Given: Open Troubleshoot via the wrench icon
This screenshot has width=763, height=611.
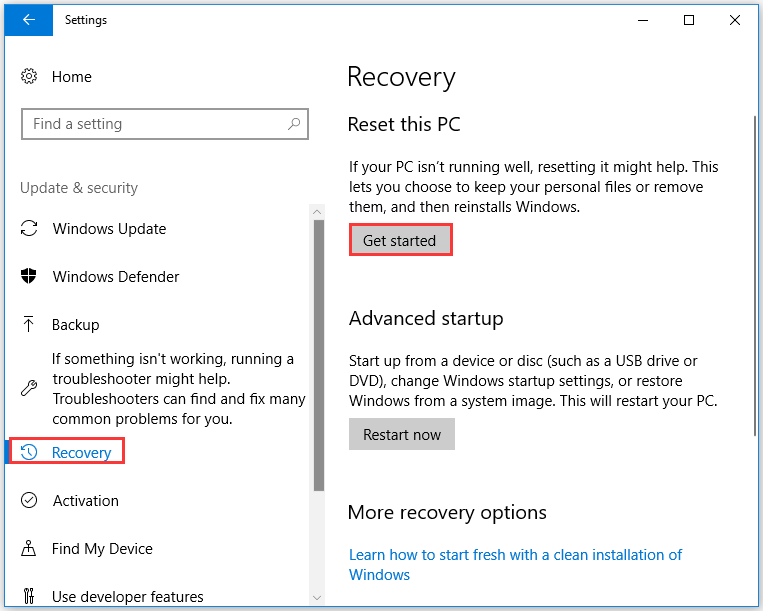Looking at the screenshot, I should pyautogui.click(x=29, y=388).
